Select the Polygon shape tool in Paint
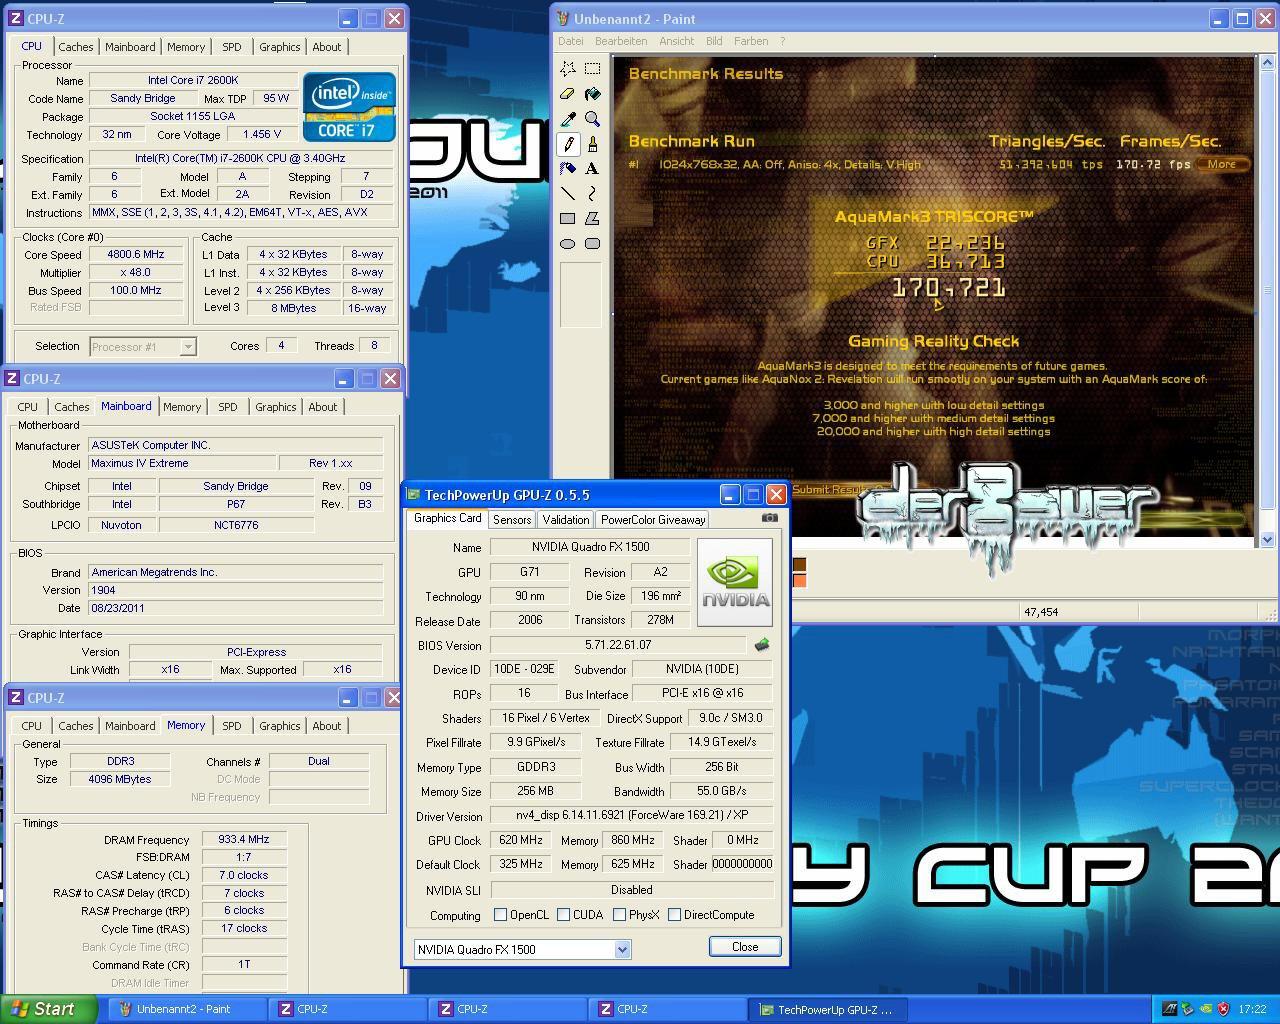 (x=593, y=219)
